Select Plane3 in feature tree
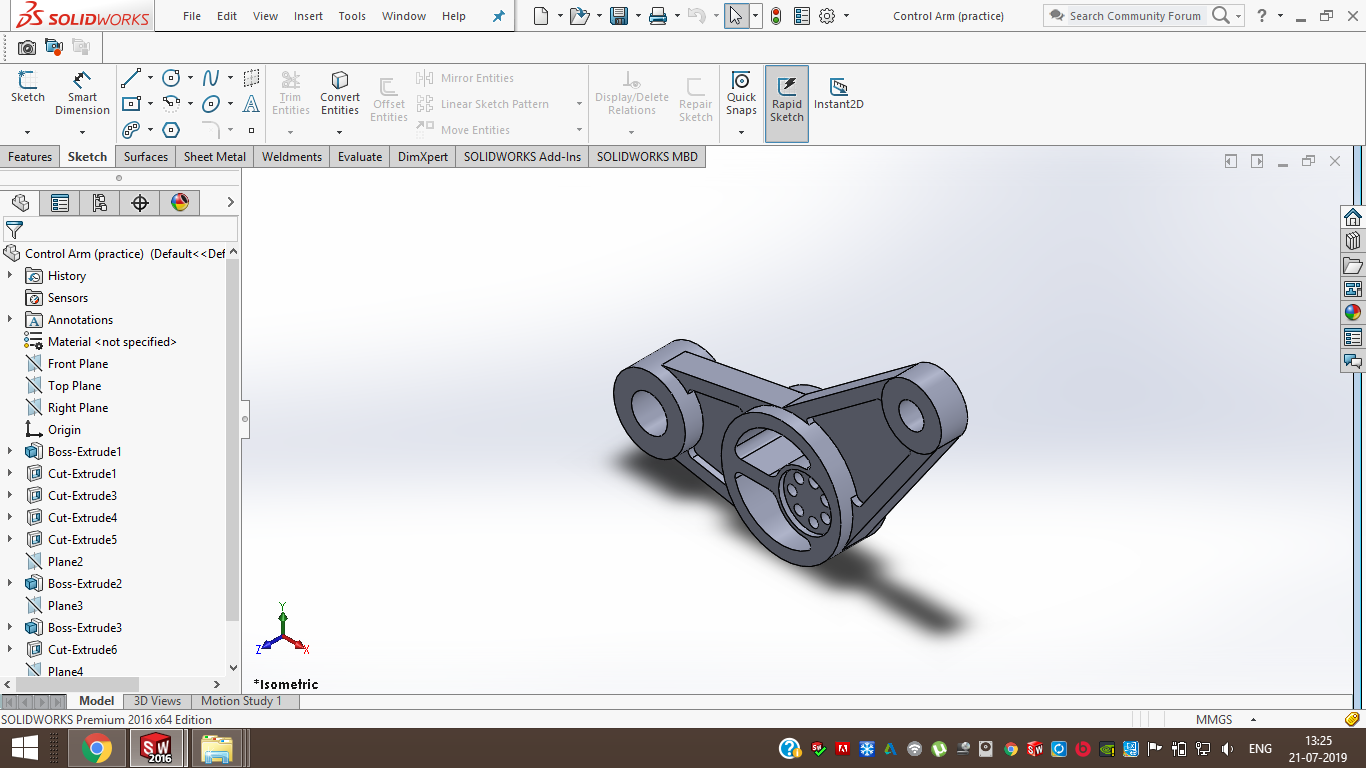The height and width of the screenshot is (768, 1366). 65,606
